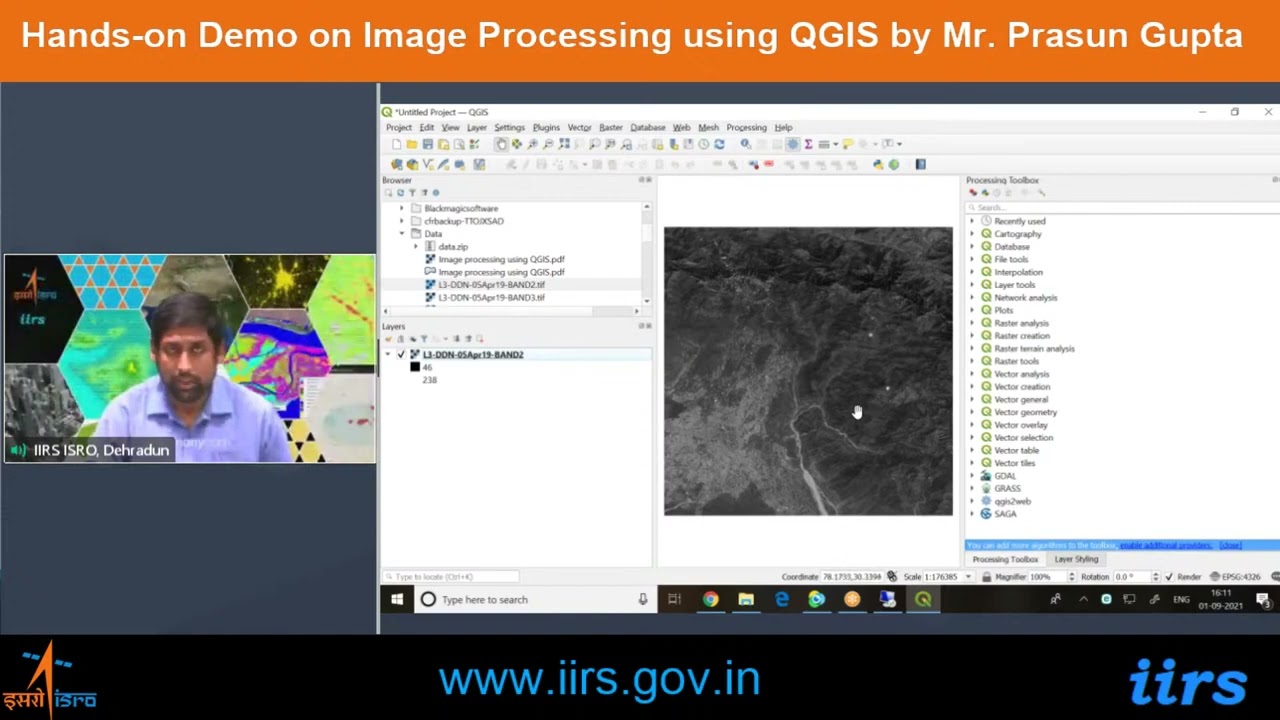Open Statistical Summary sigma icon
Image resolution: width=1280 pixels, height=720 pixels.
(x=808, y=144)
